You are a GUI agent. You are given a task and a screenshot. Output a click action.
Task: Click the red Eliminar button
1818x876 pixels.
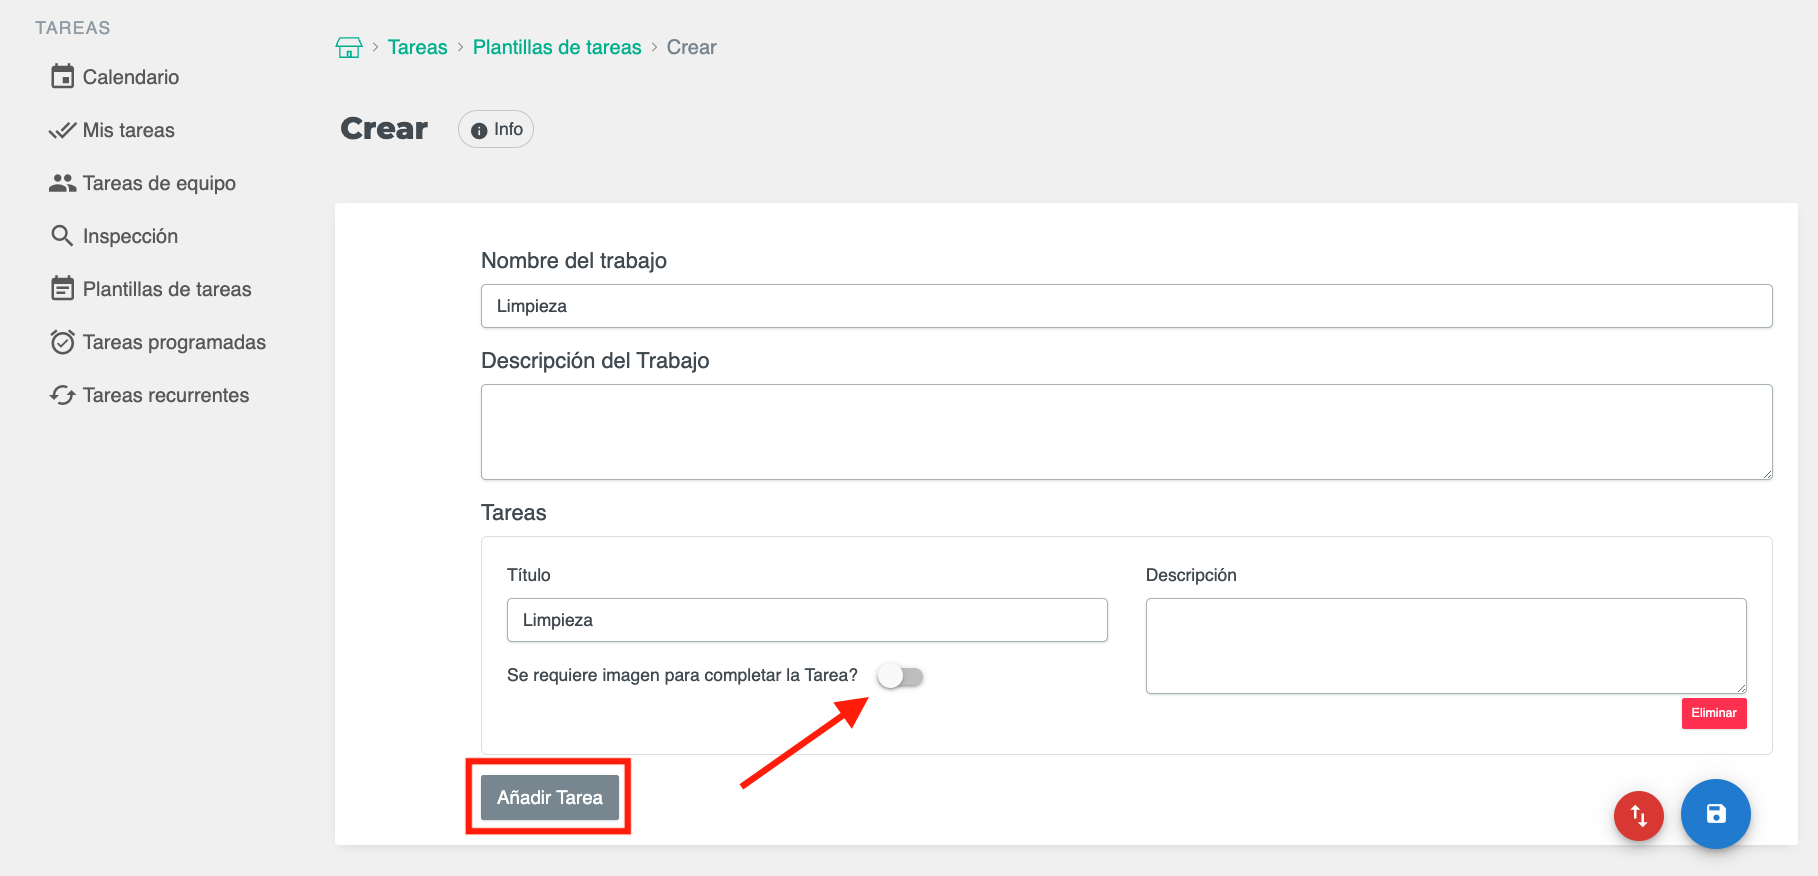pos(1713,713)
